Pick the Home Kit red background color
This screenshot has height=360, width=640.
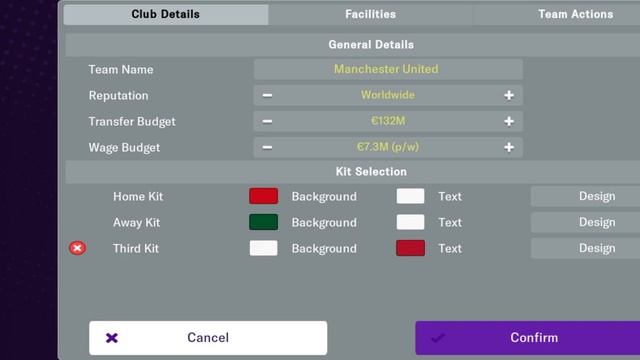(x=264, y=196)
